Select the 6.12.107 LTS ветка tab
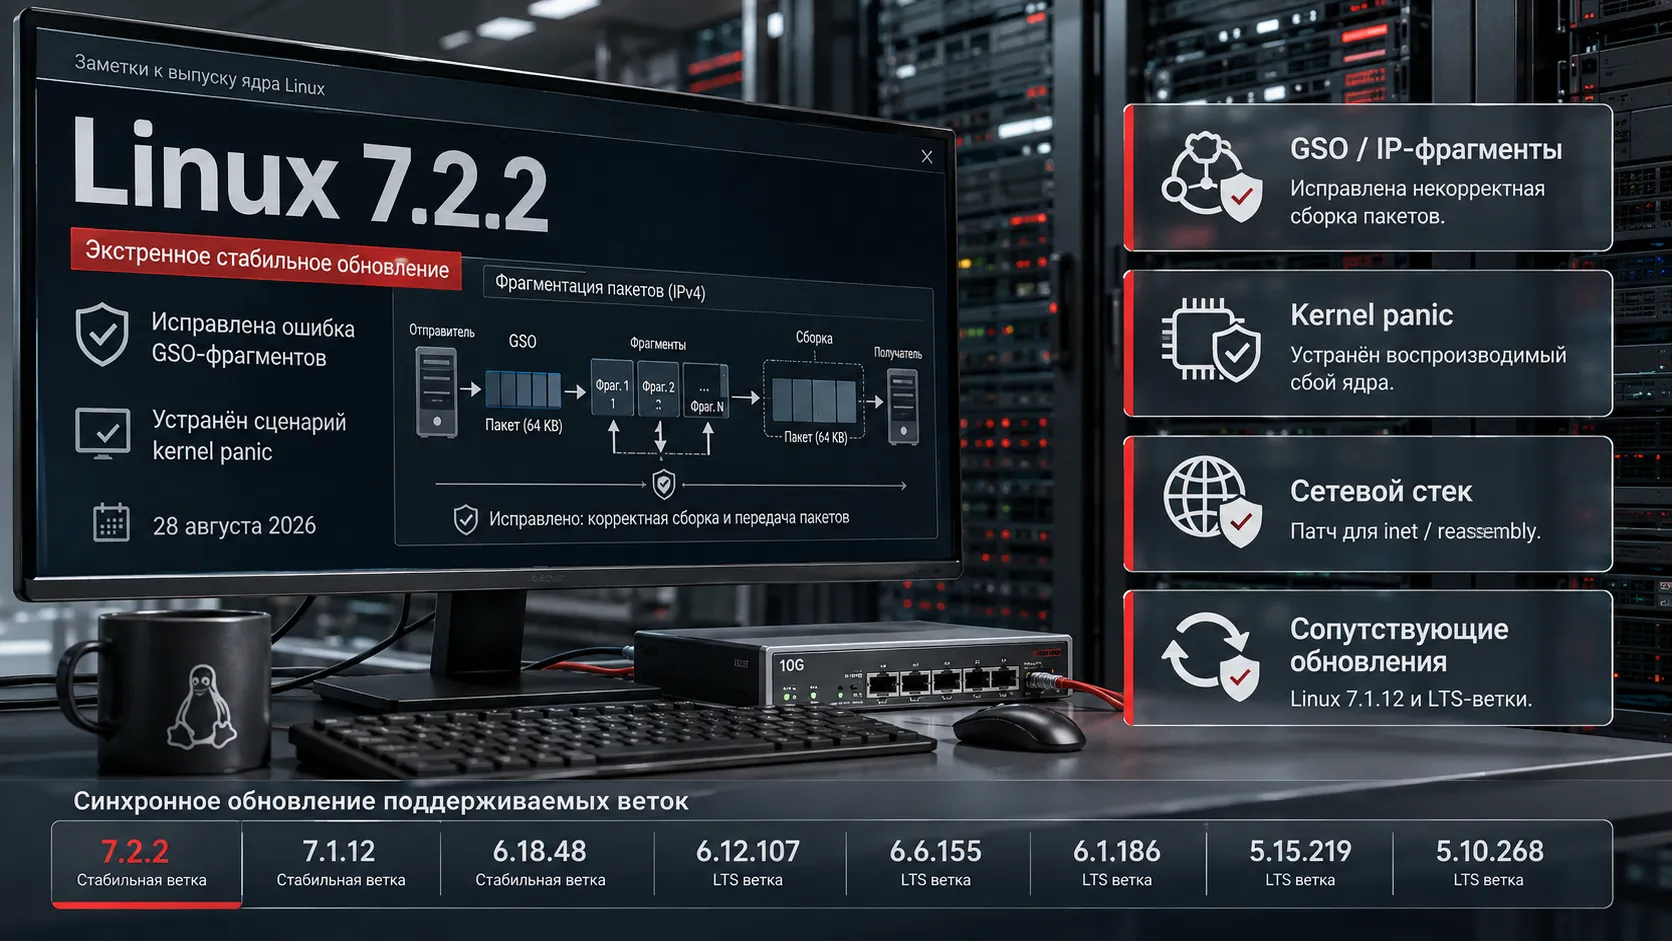This screenshot has height=941, width=1672. coord(748,864)
